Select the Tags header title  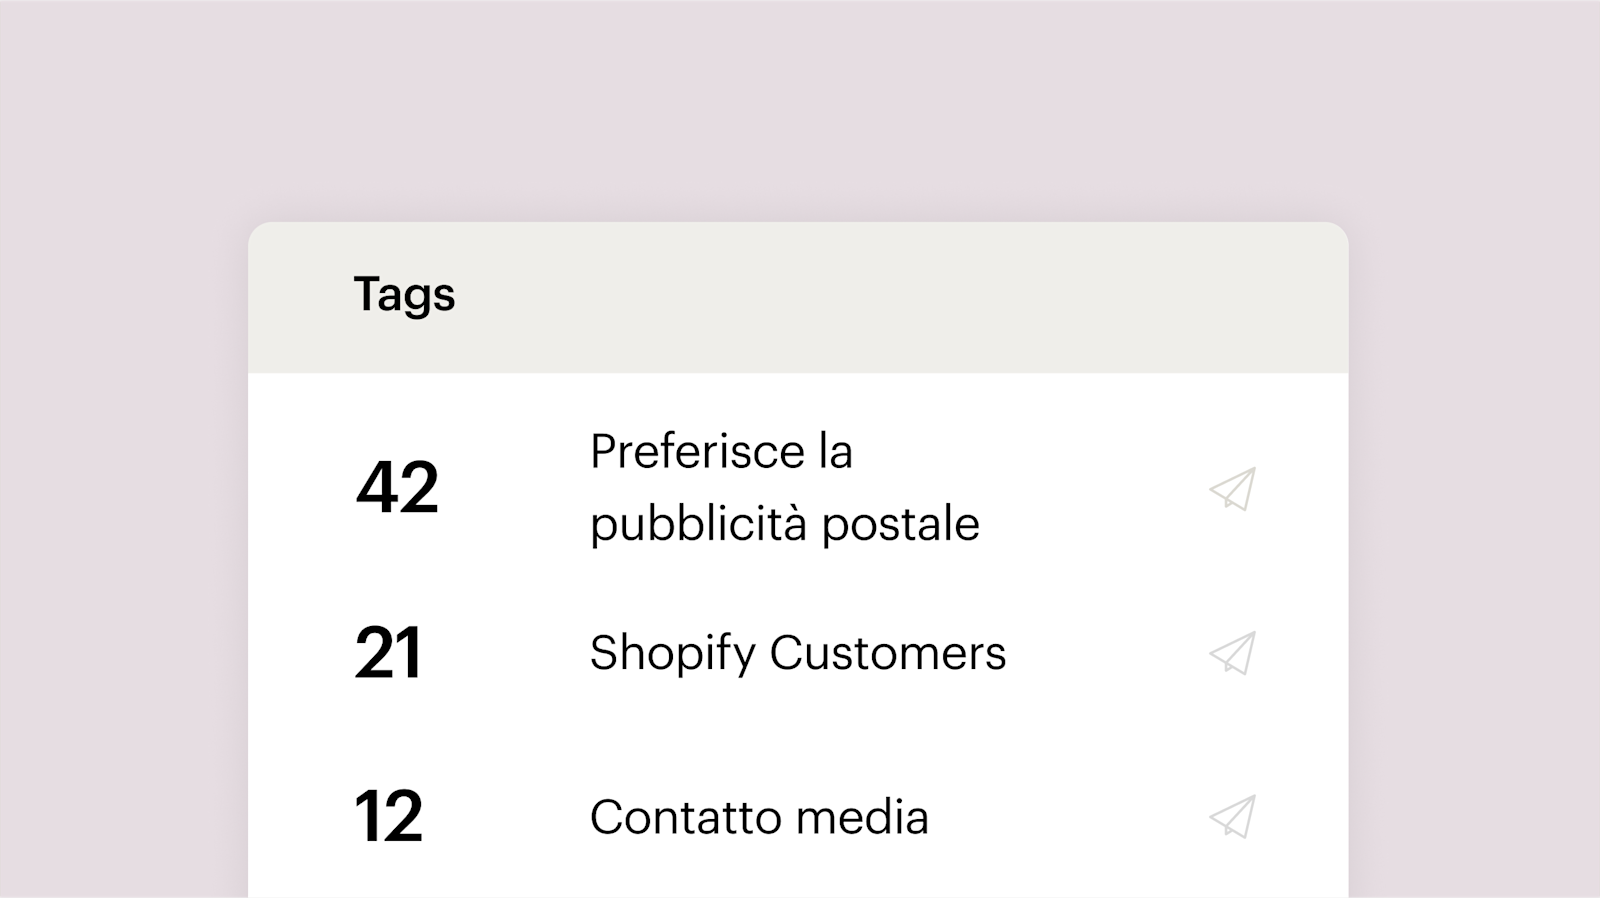pos(404,295)
